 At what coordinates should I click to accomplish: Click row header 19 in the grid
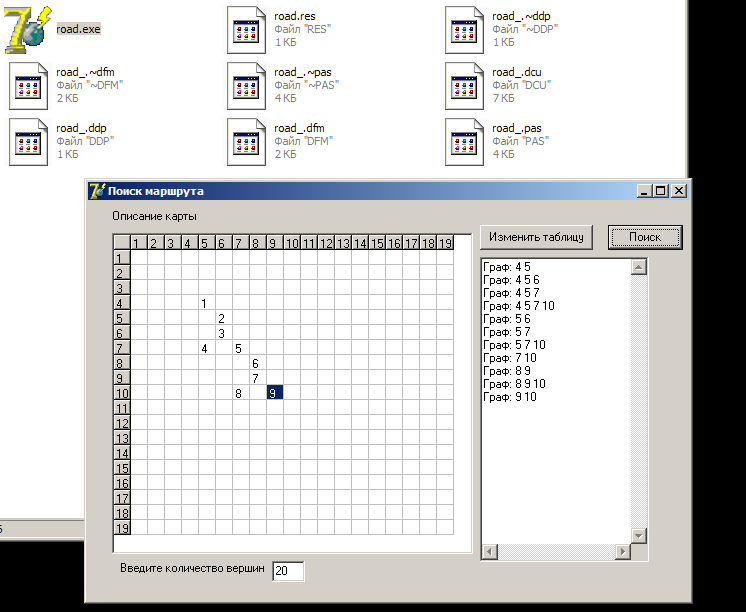[x=122, y=527]
